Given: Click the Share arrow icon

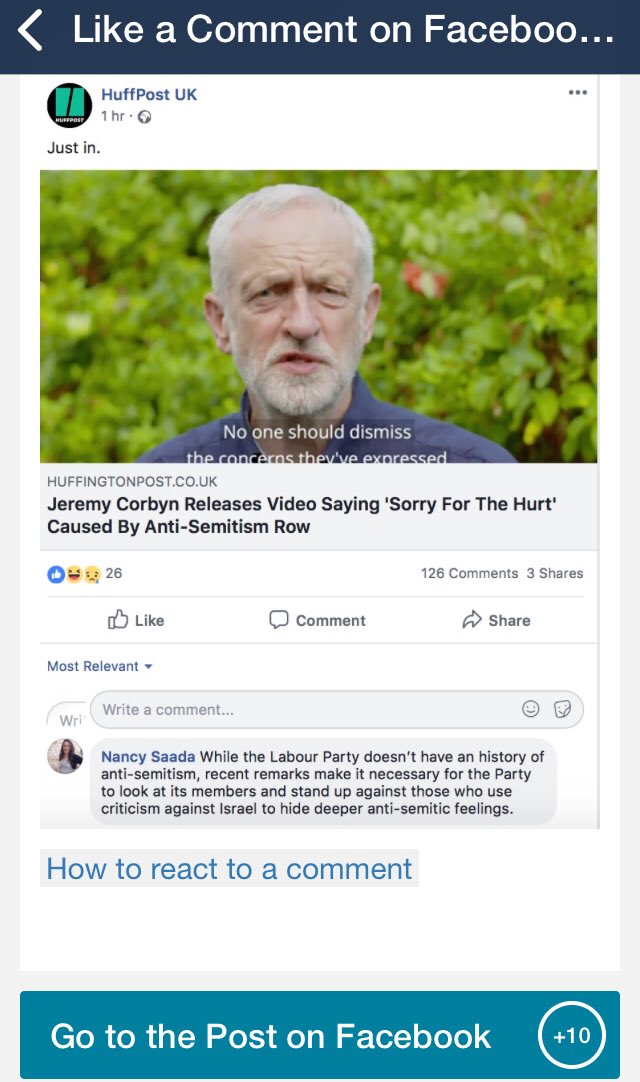Looking at the screenshot, I should tap(472, 620).
